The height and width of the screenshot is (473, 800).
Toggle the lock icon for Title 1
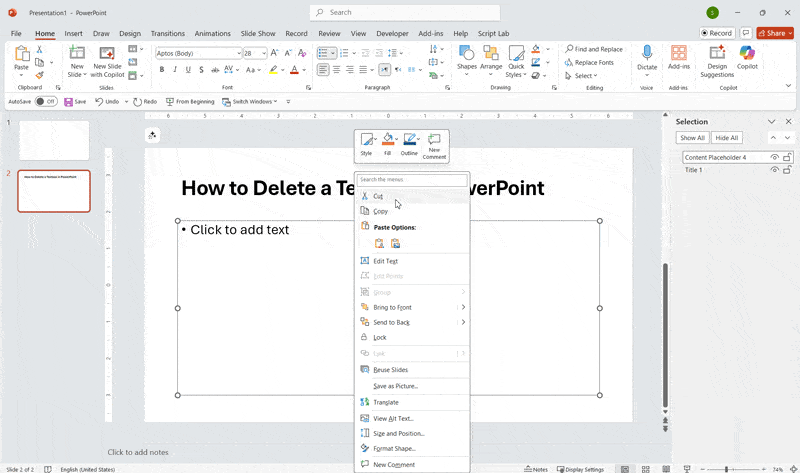pyautogui.click(x=787, y=170)
